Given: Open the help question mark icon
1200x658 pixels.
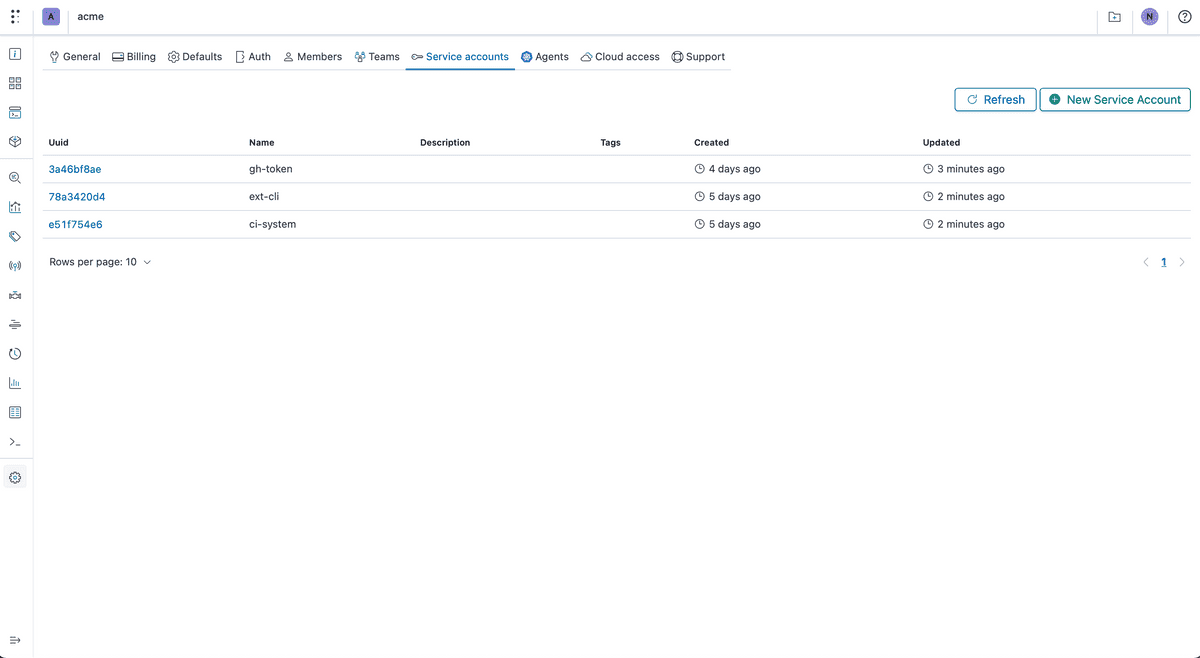Looking at the screenshot, I should 1185,17.
